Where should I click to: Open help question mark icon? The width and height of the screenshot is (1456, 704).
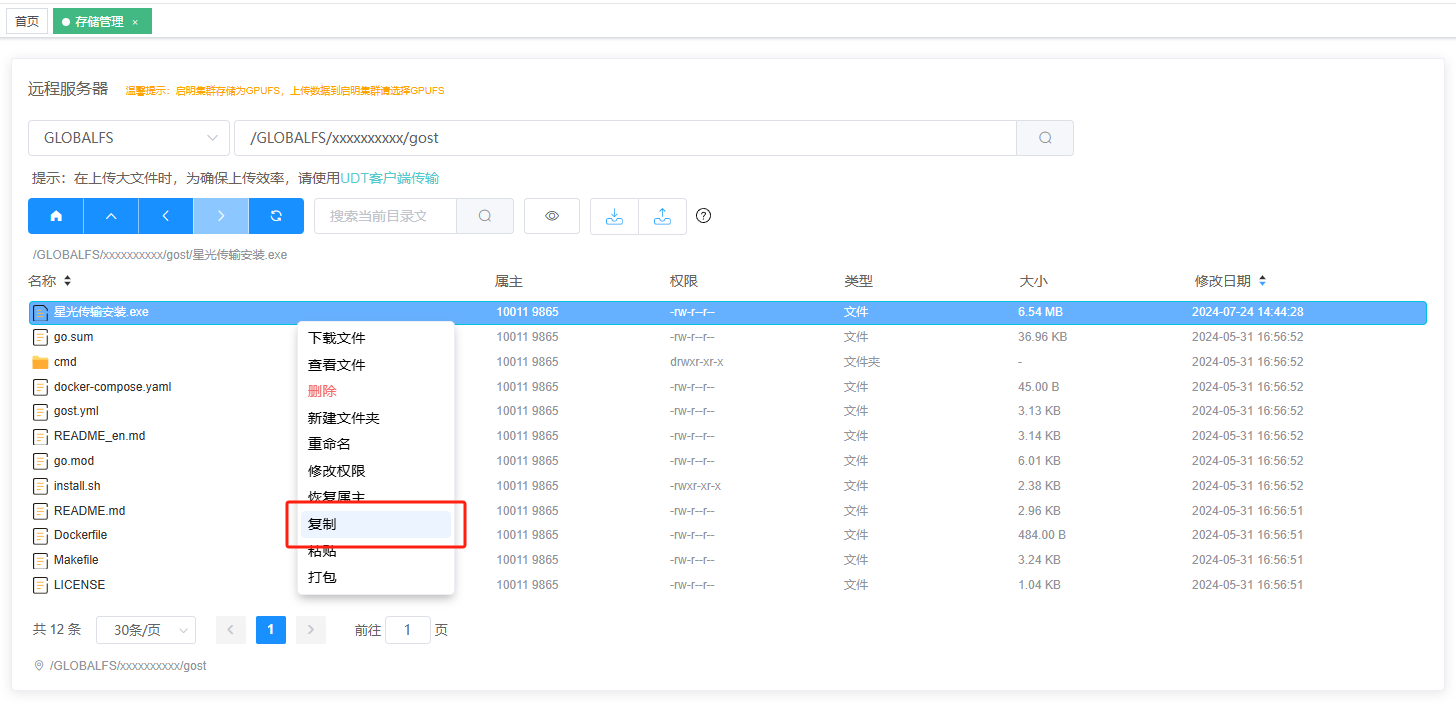(x=703, y=216)
